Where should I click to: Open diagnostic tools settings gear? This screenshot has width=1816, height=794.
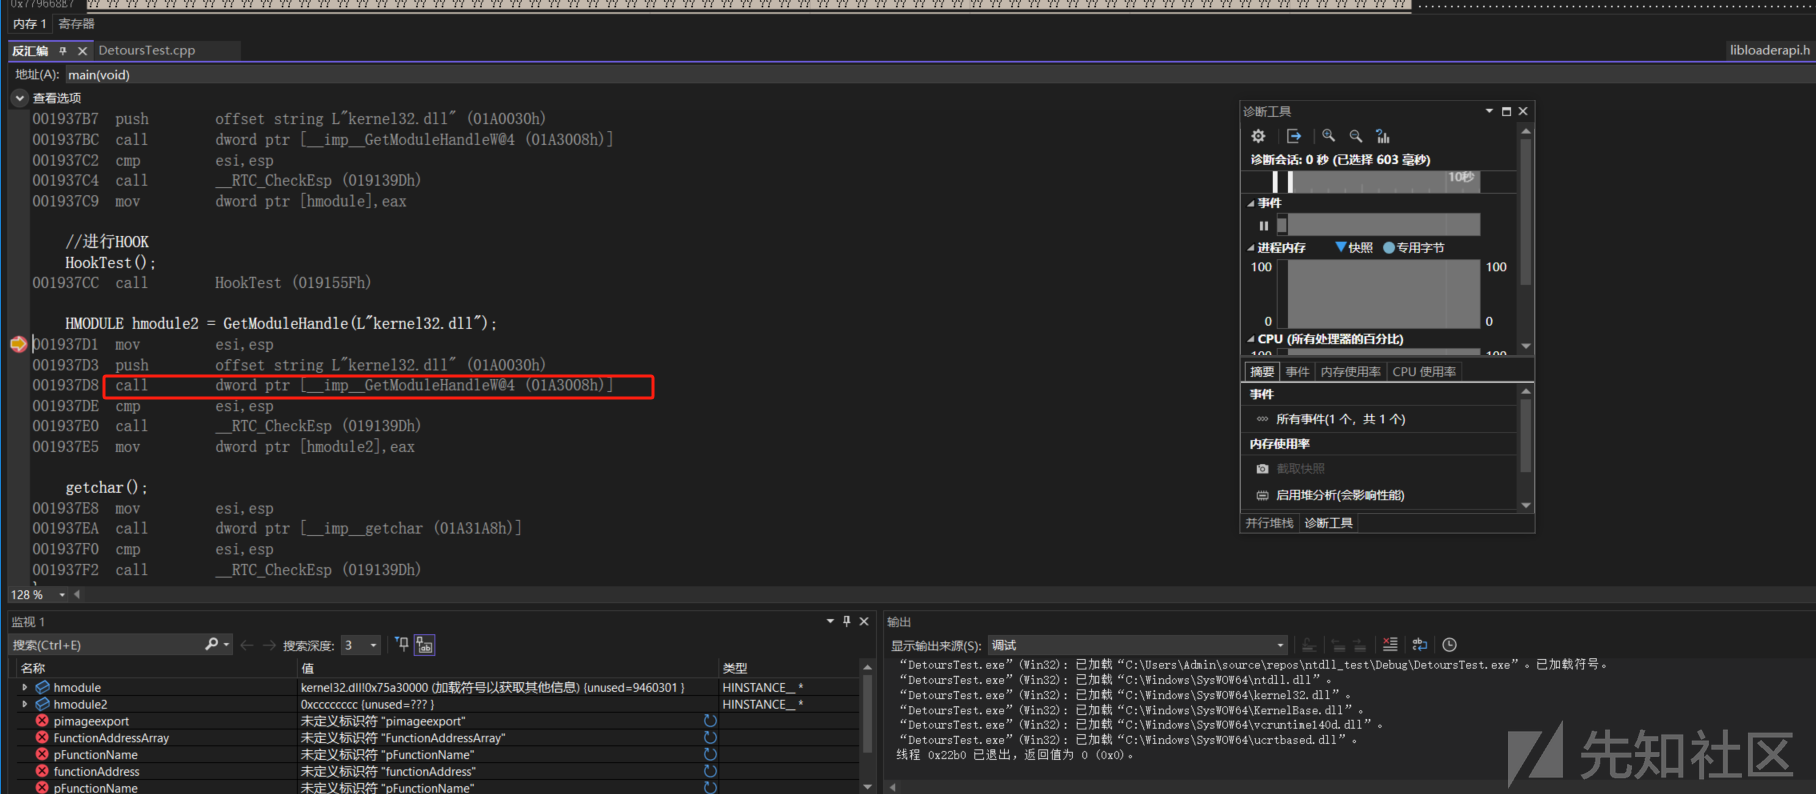pyautogui.click(x=1258, y=136)
